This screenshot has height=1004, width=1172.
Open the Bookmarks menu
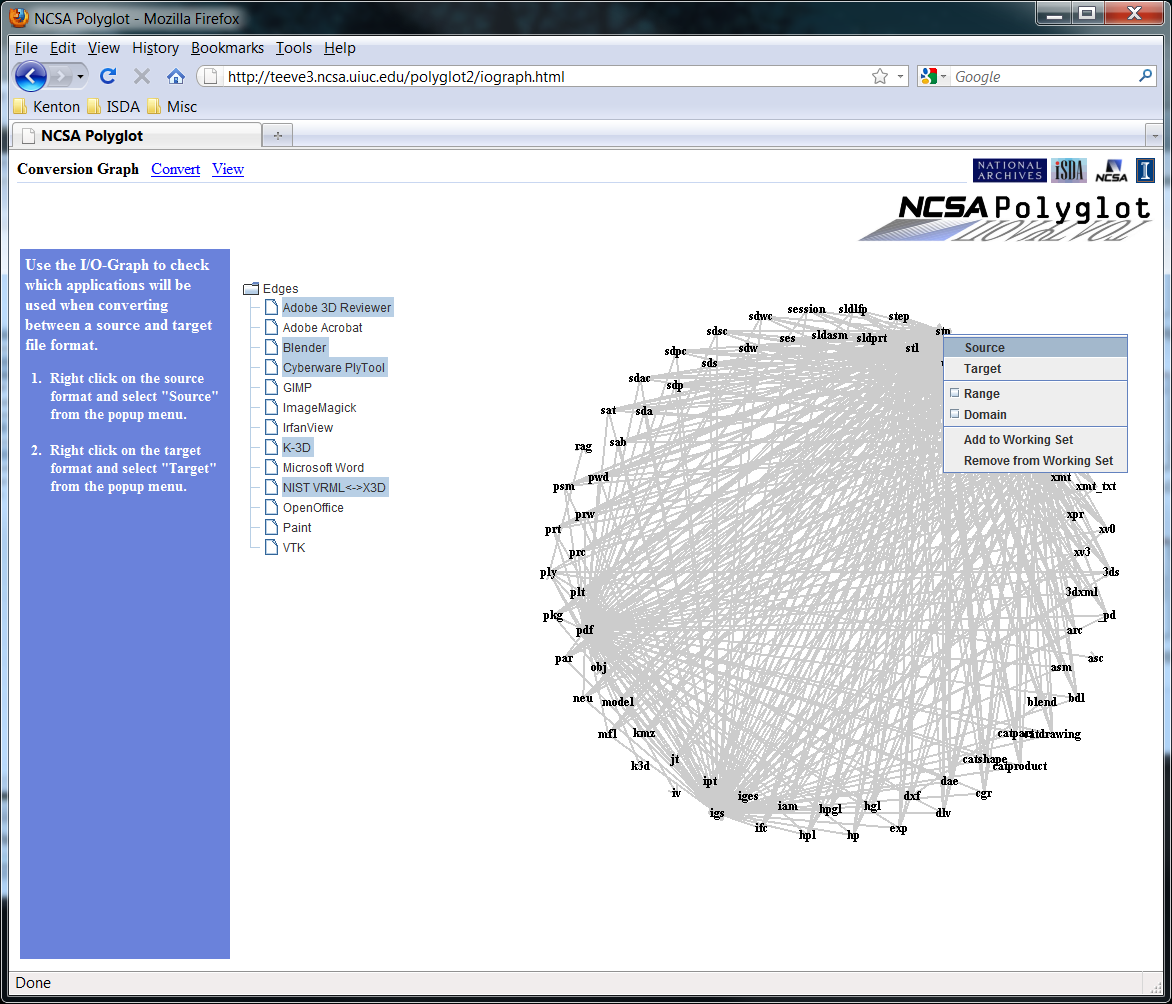click(227, 48)
